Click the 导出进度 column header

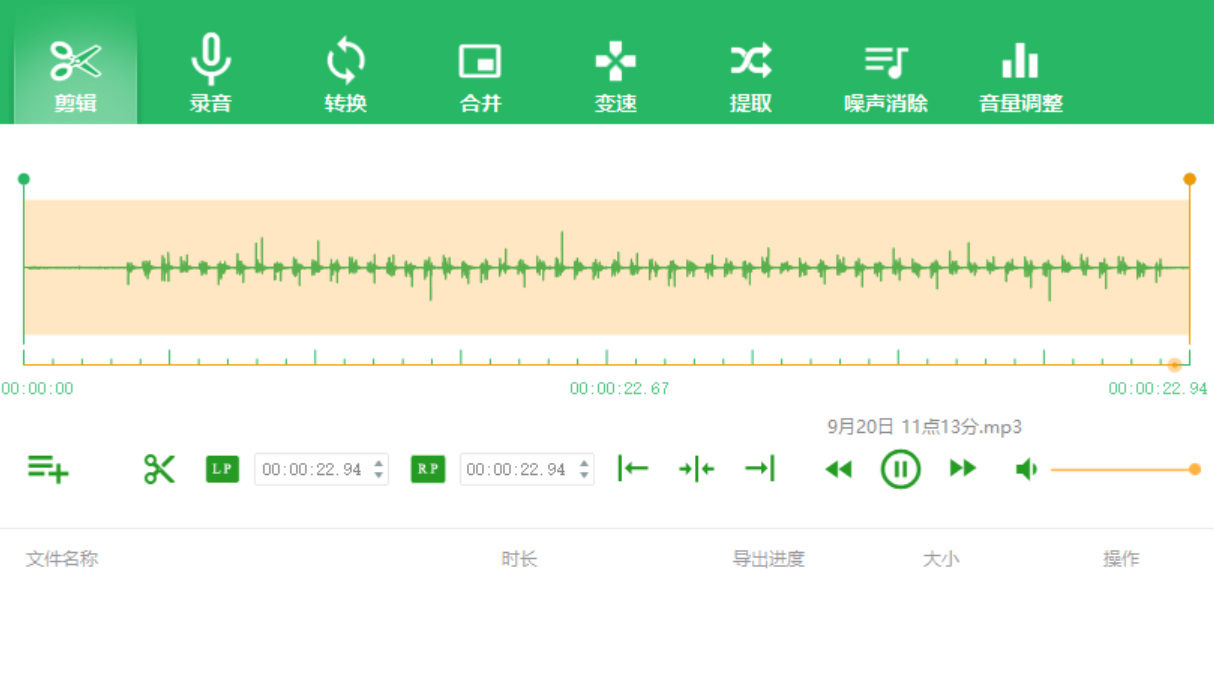point(768,559)
